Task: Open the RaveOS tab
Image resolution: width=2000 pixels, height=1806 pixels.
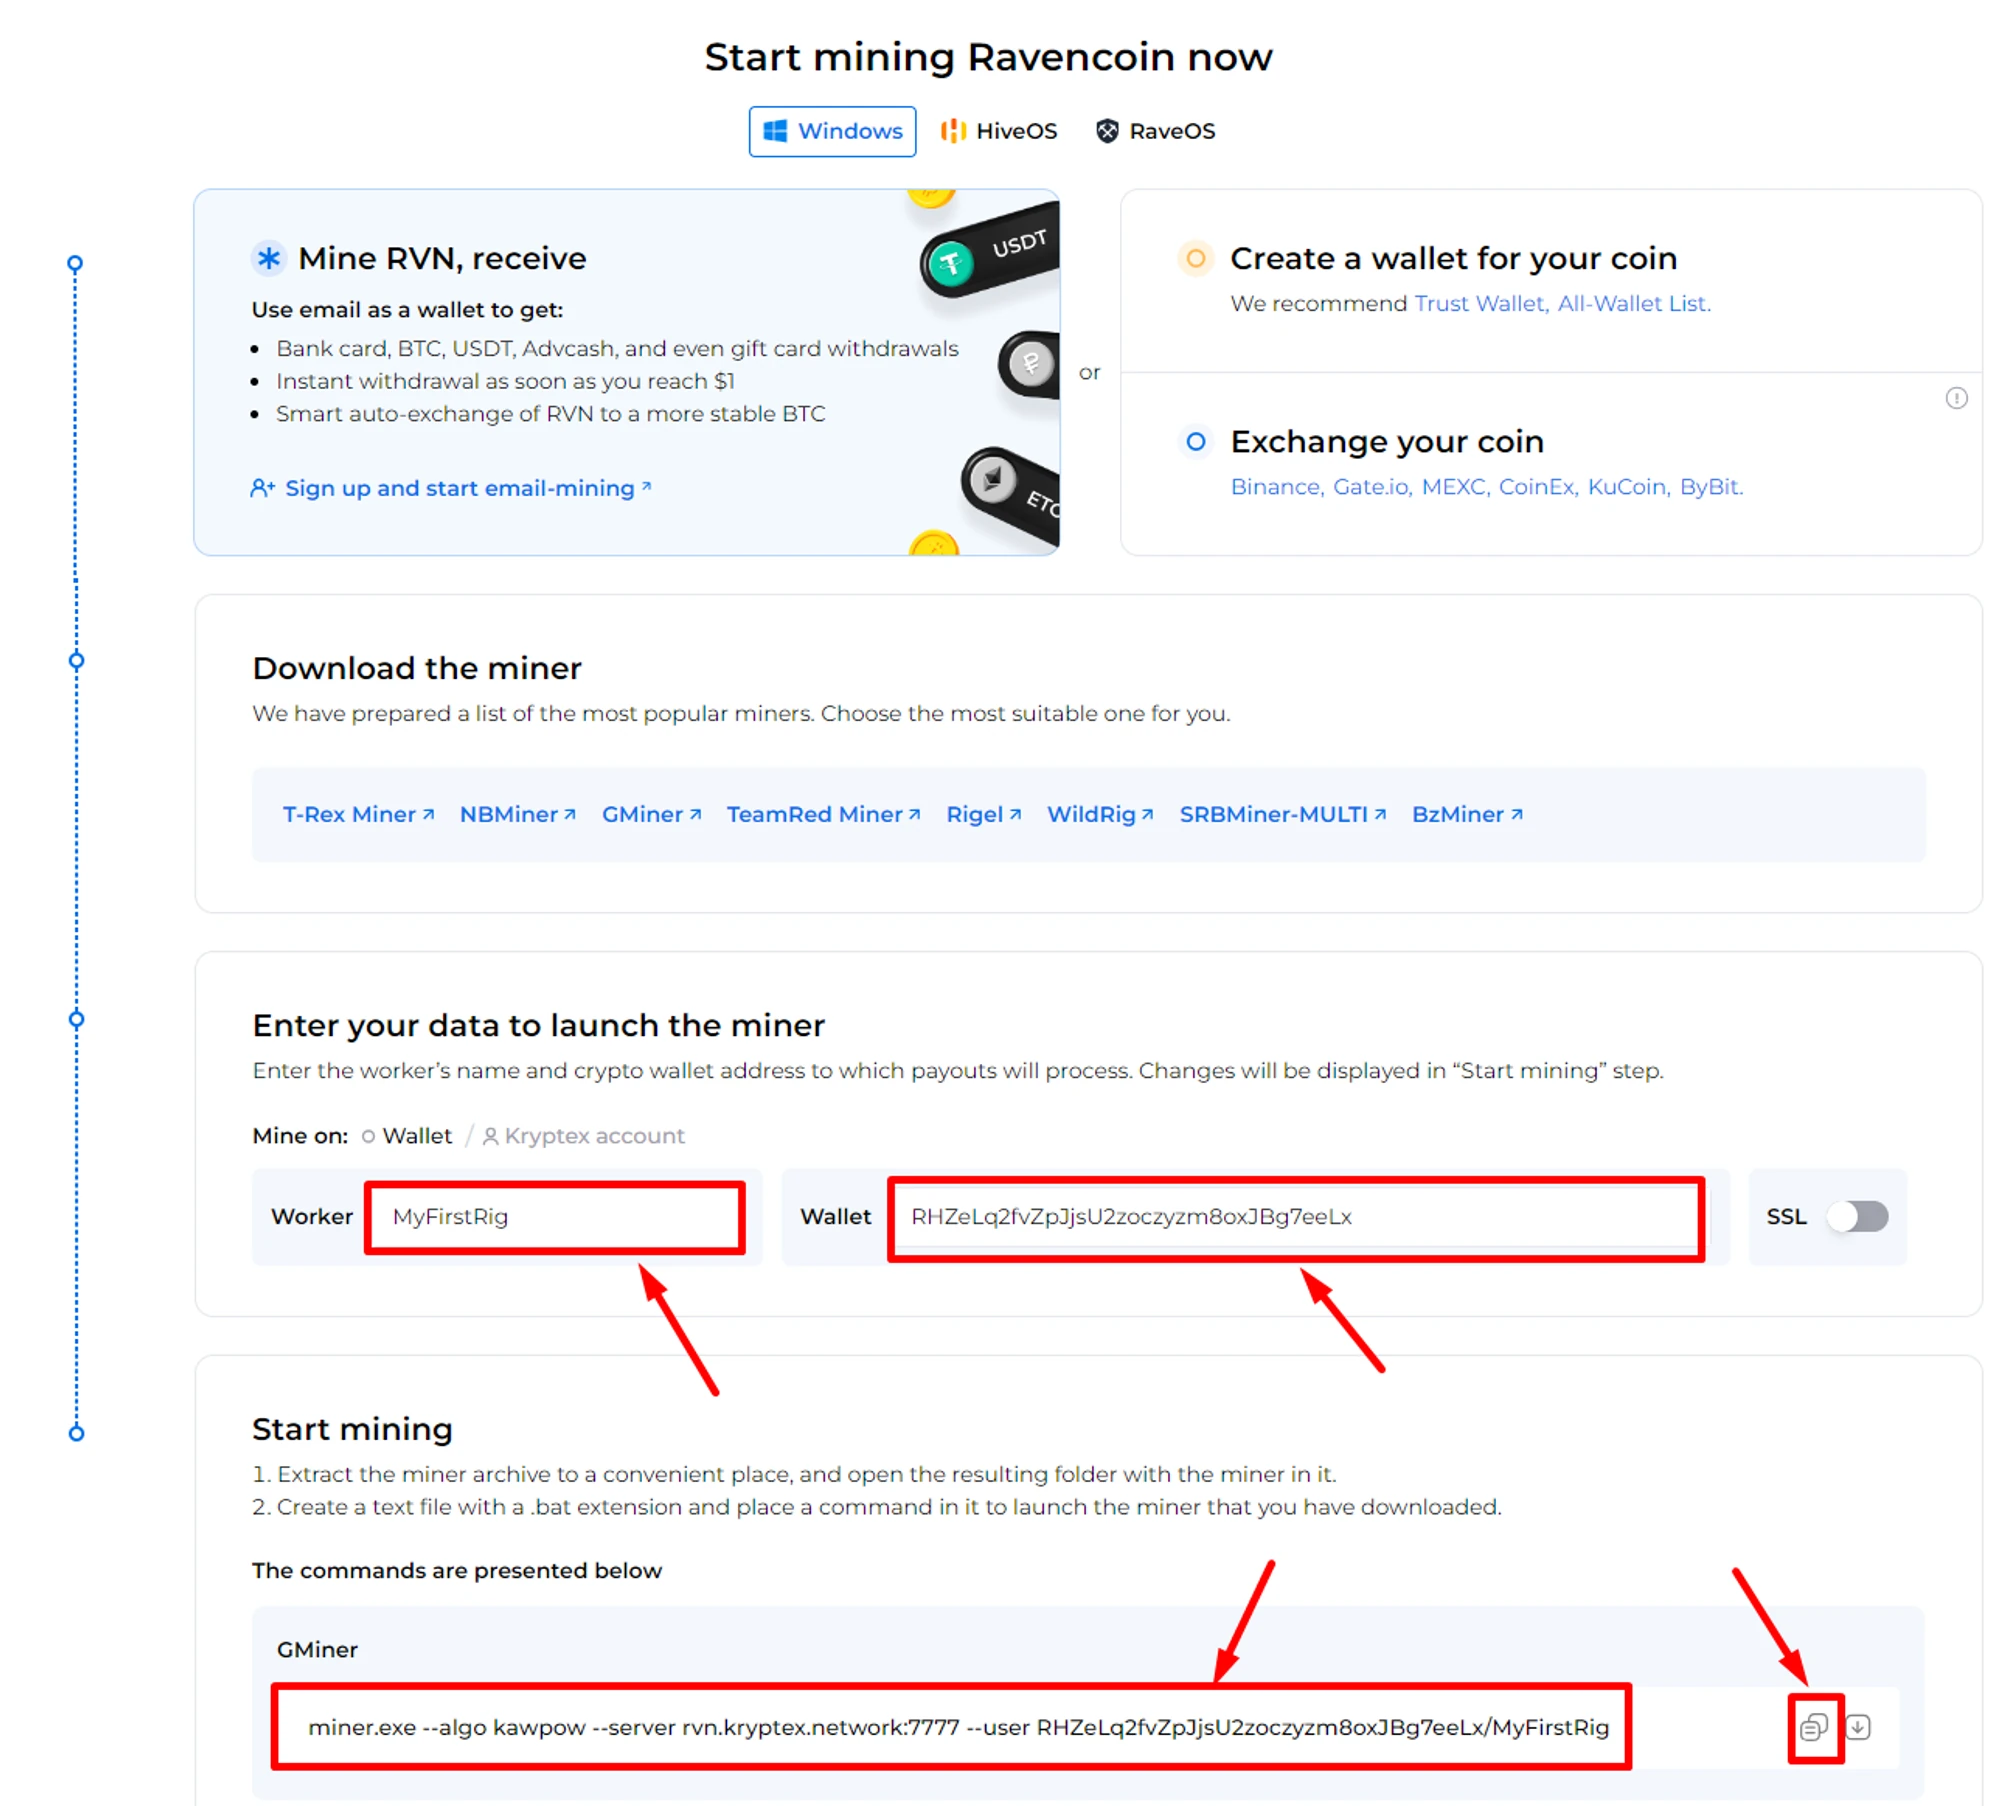Action: pos(1155,131)
